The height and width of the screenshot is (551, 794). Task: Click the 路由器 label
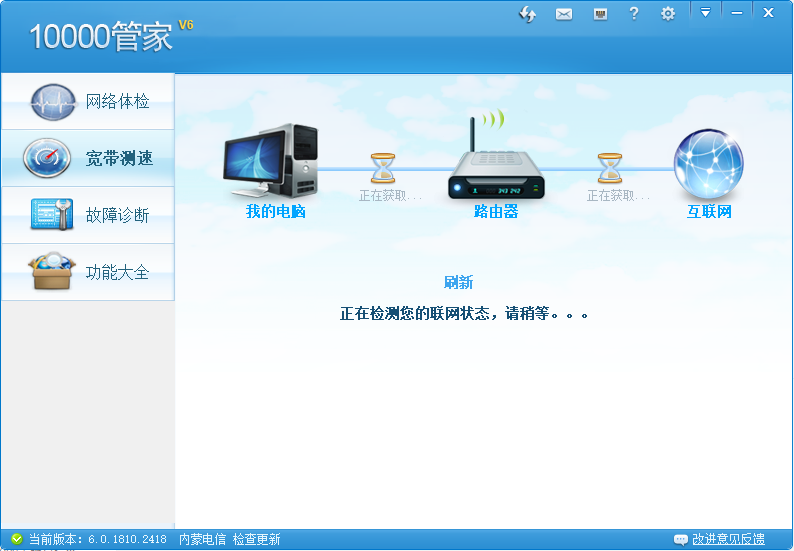pos(496,211)
